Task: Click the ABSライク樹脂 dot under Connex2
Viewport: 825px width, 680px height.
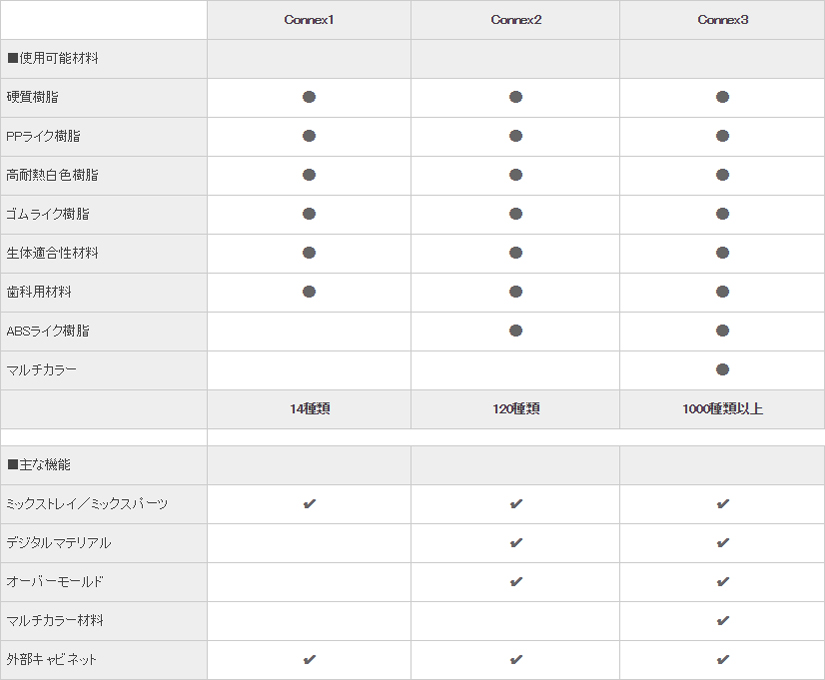Action: [516, 331]
